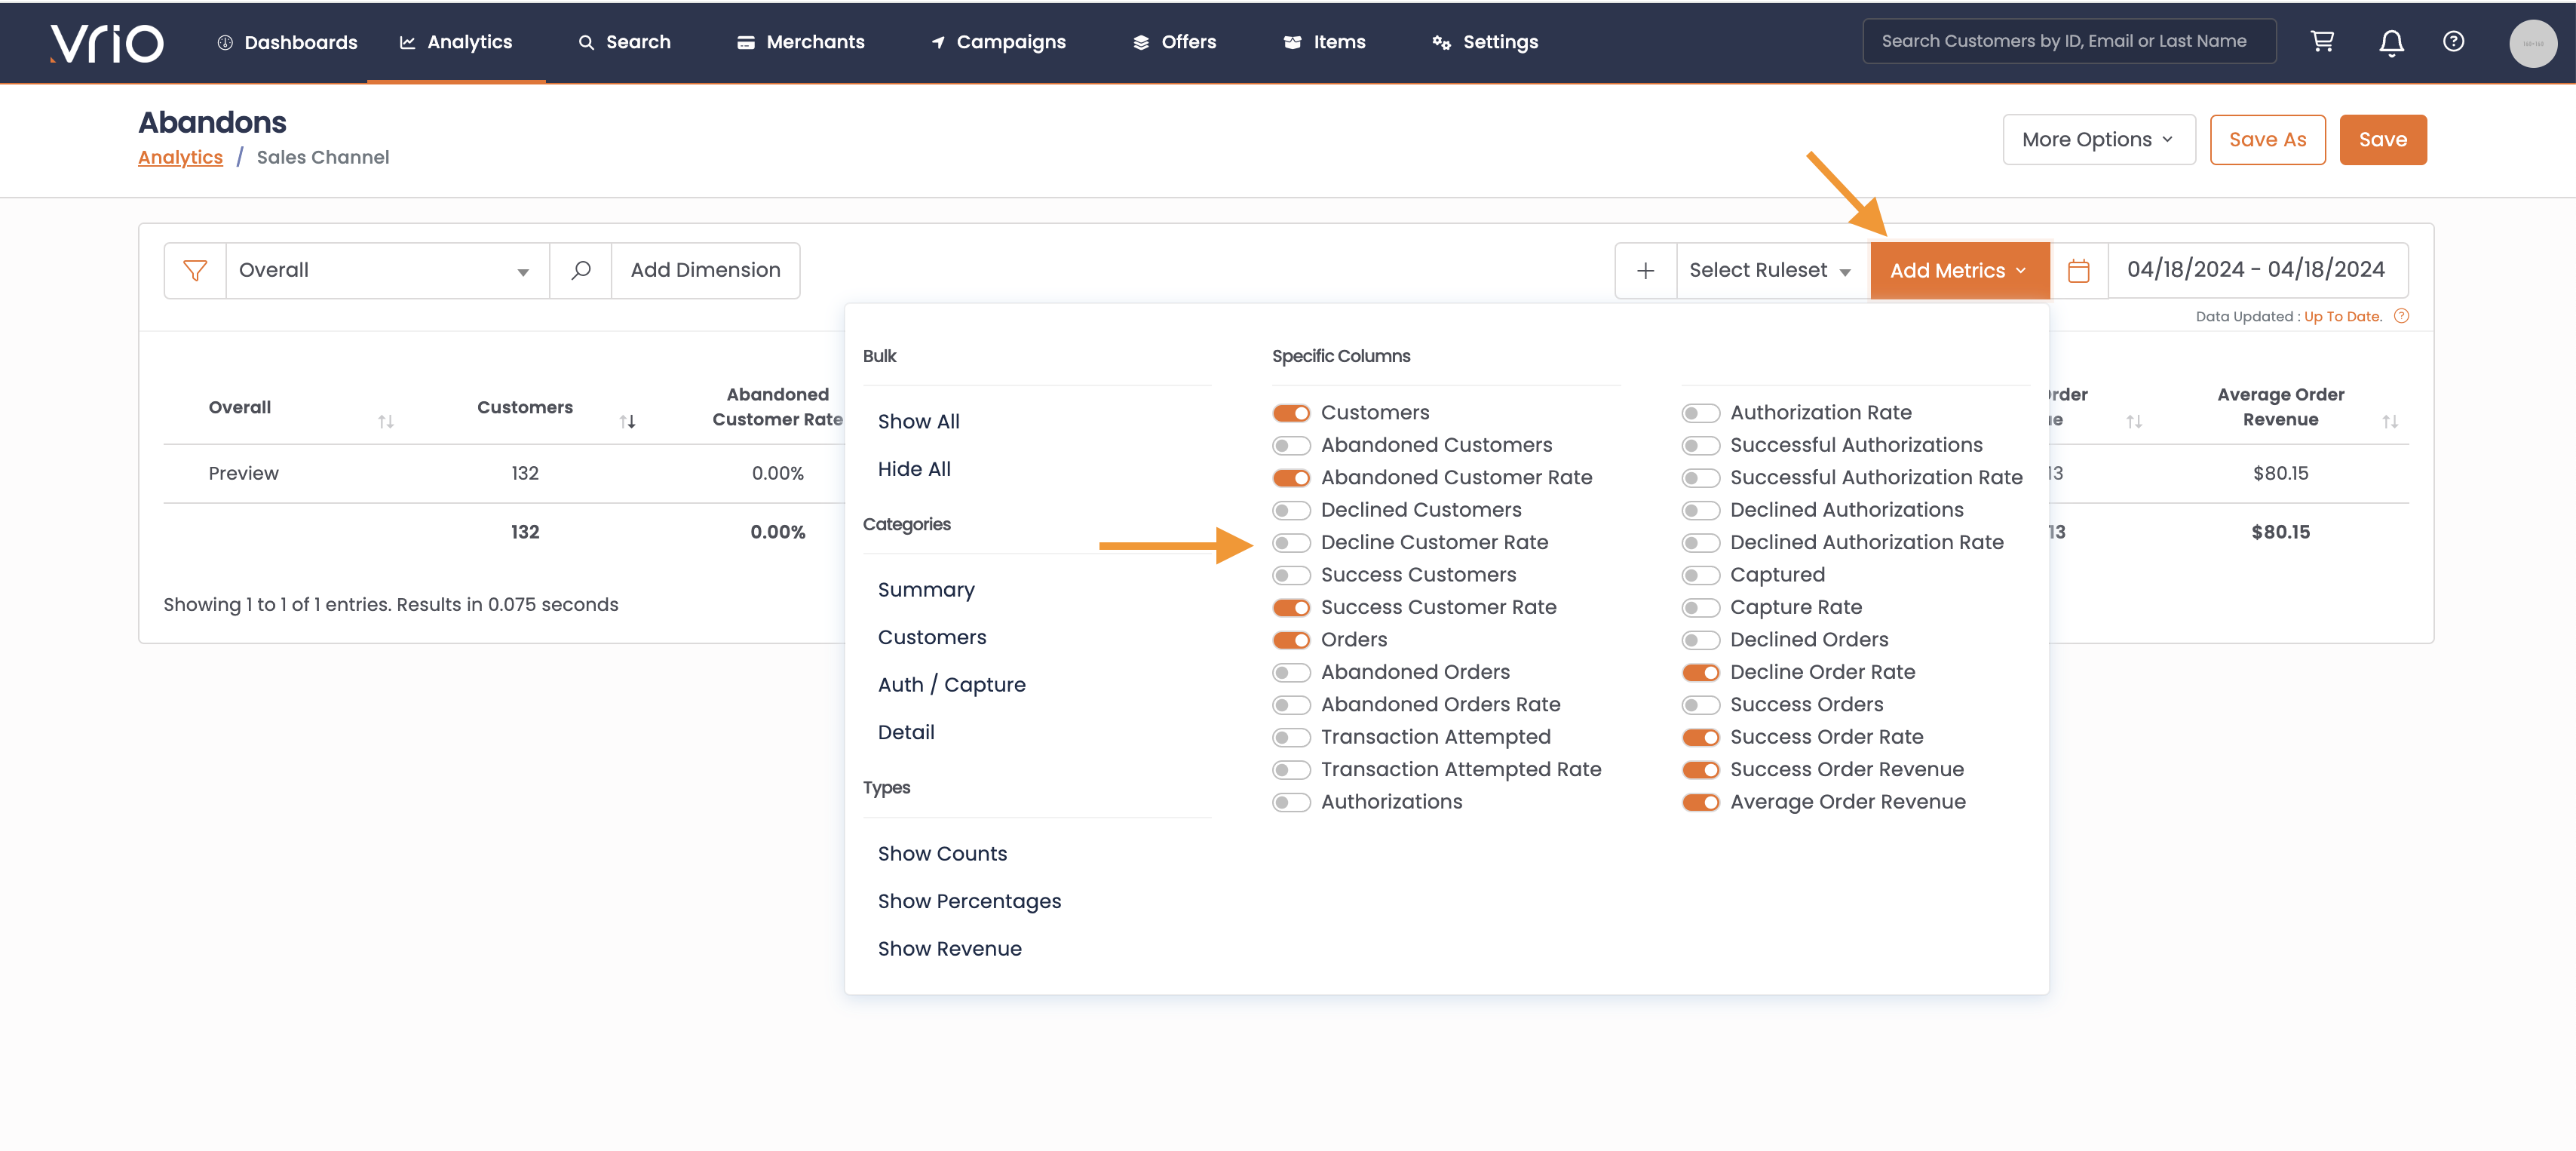
Task: Disable Decline Order Rate metric
Action: tap(1700, 673)
